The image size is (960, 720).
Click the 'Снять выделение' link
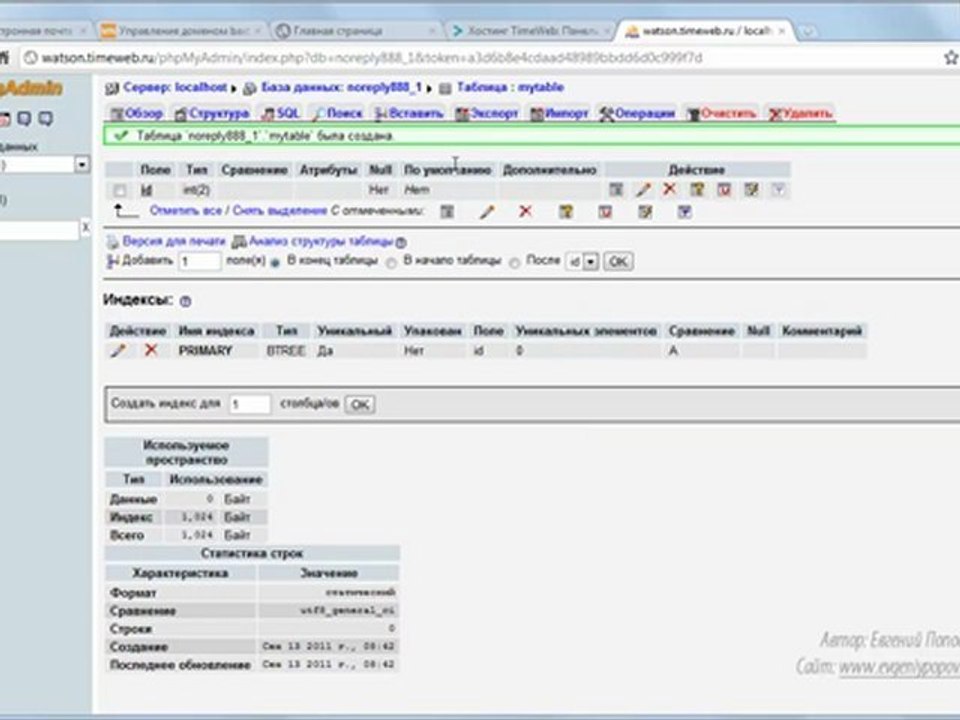pos(280,211)
